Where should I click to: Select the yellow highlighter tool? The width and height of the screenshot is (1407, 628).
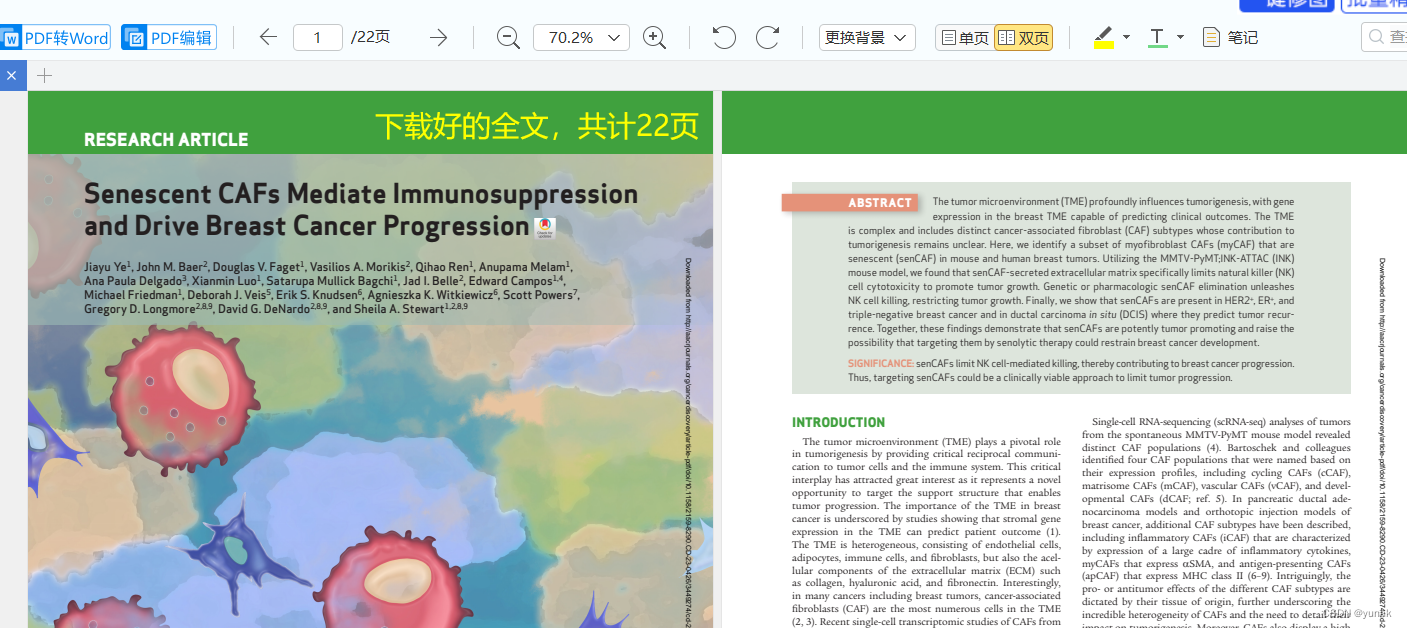[1104, 38]
